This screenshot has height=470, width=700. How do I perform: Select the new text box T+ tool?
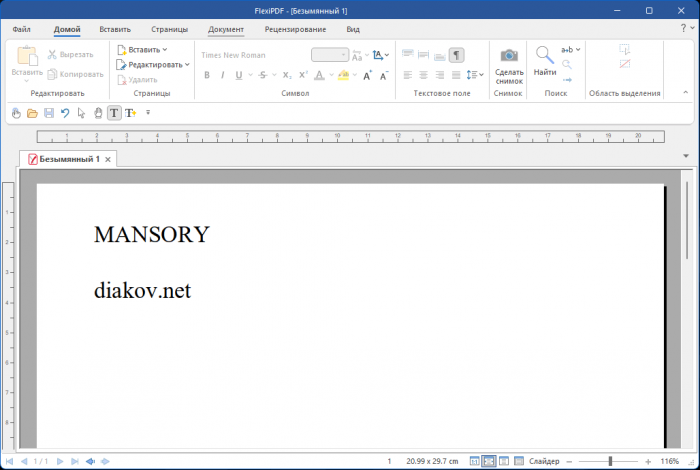click(130, 113)
